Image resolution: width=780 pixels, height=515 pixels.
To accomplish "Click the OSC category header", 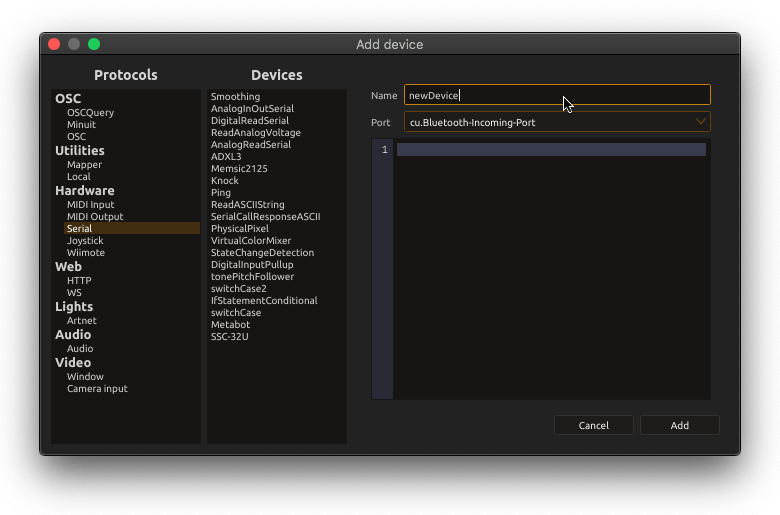I will coord(68,99).
